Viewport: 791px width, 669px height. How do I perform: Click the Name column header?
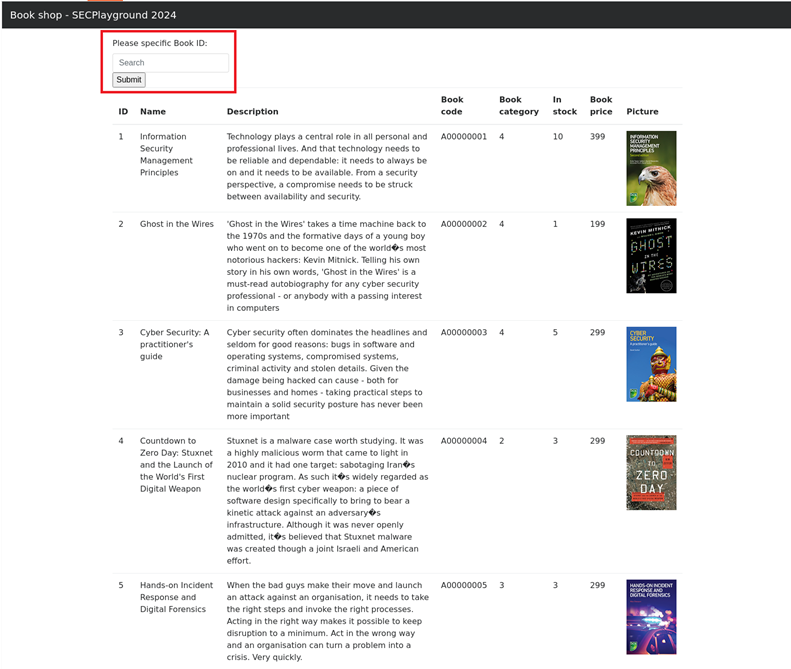[x=153, y=112]
